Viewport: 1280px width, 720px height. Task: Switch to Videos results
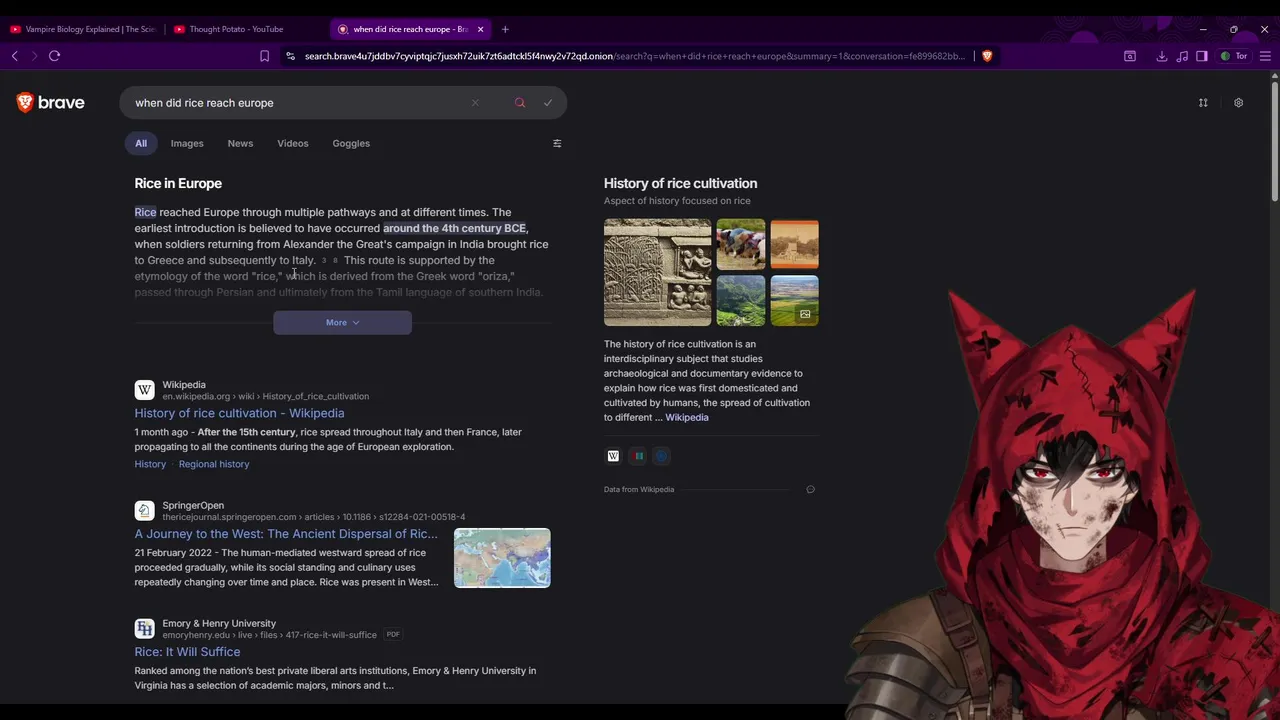293,143
